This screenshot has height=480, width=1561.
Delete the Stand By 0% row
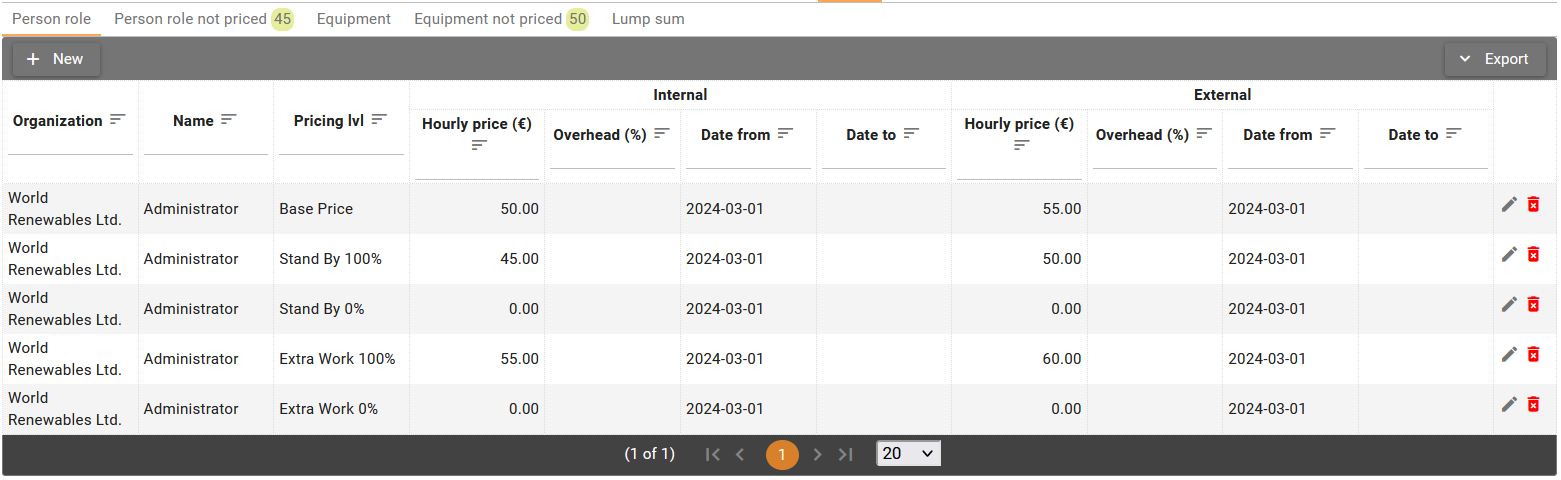pos(1533,304)
